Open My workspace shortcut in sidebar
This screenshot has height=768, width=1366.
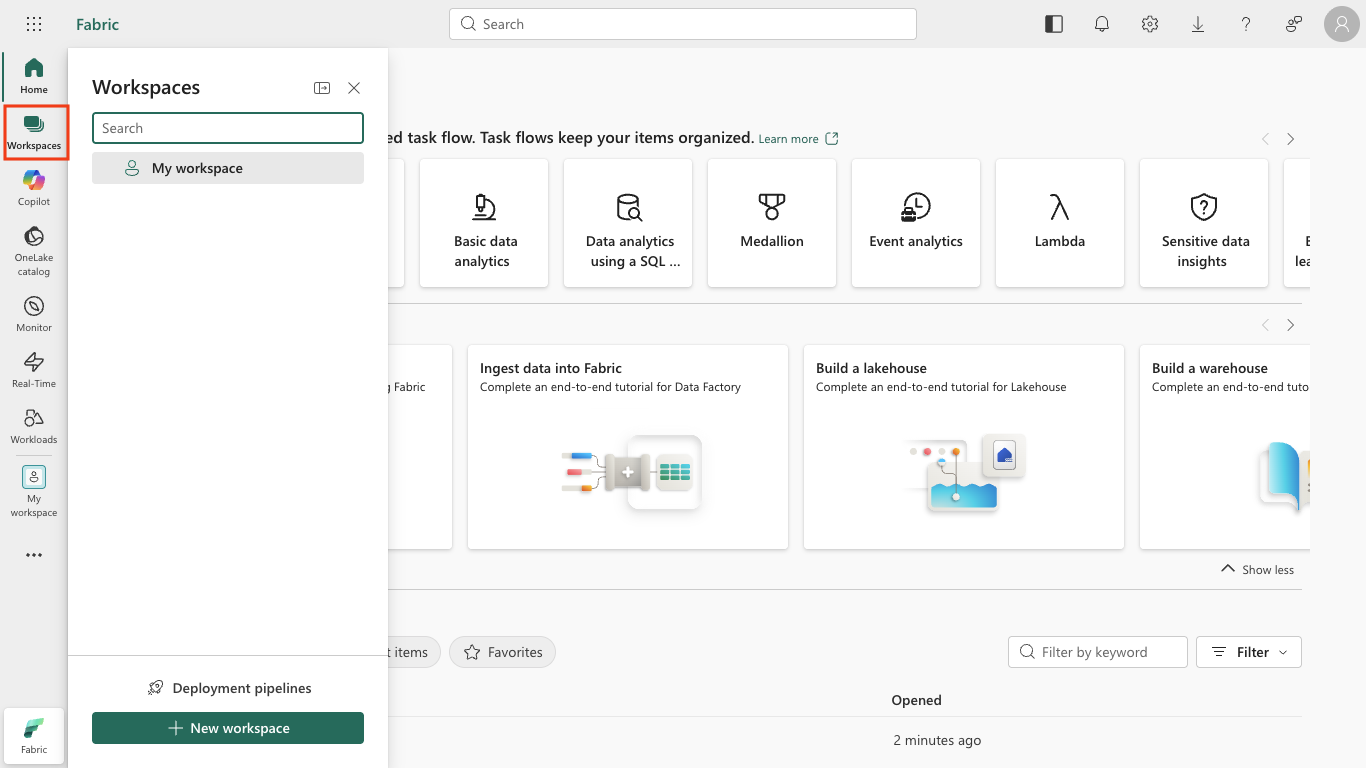pyautogui.click(x=34, y=492)
